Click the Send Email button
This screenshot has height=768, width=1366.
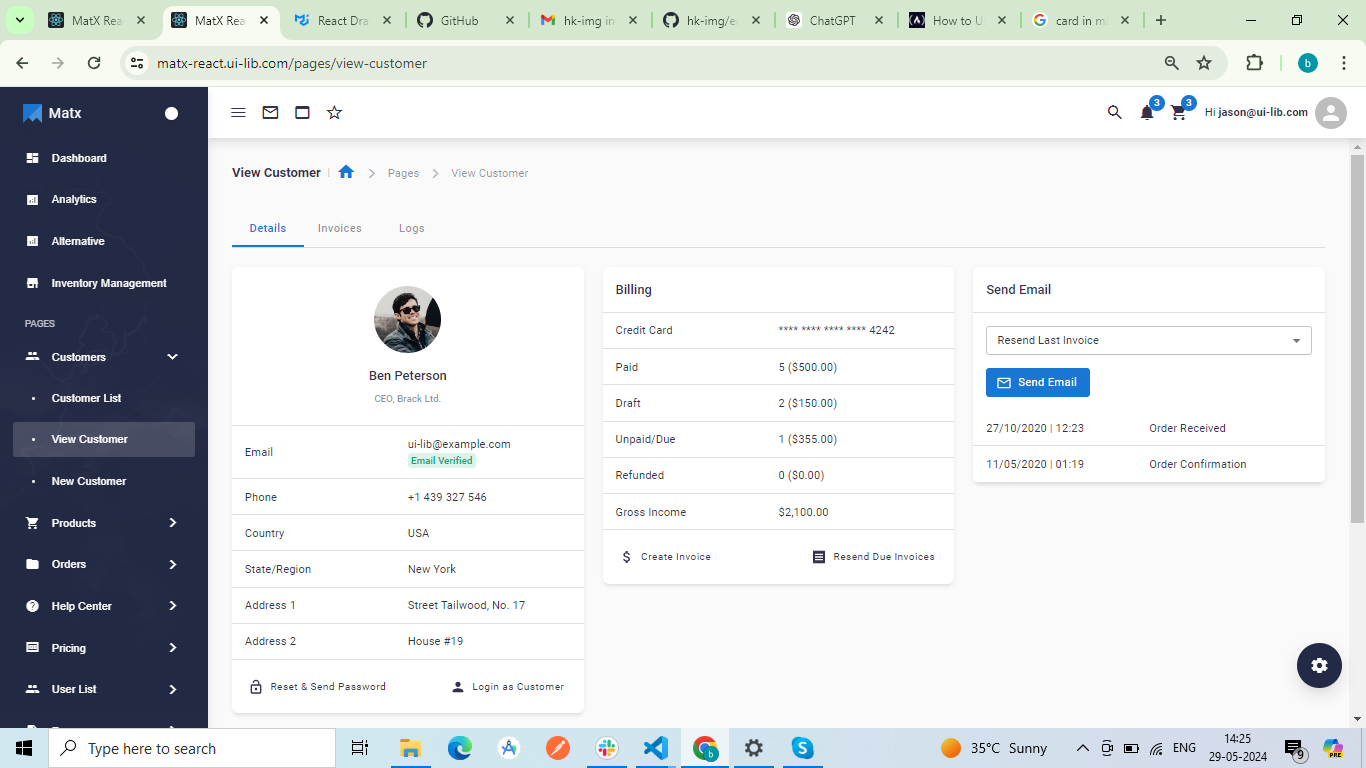tap(1037, 382)
